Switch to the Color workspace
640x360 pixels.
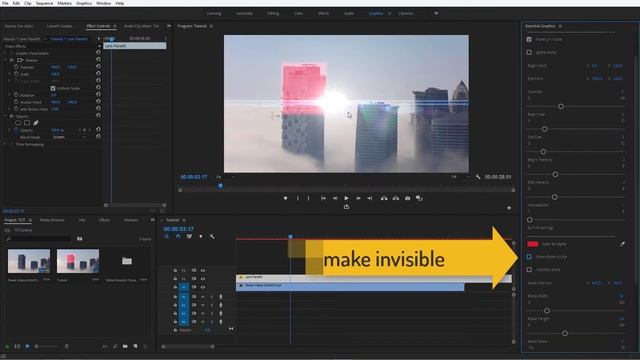tap(298, 13)
